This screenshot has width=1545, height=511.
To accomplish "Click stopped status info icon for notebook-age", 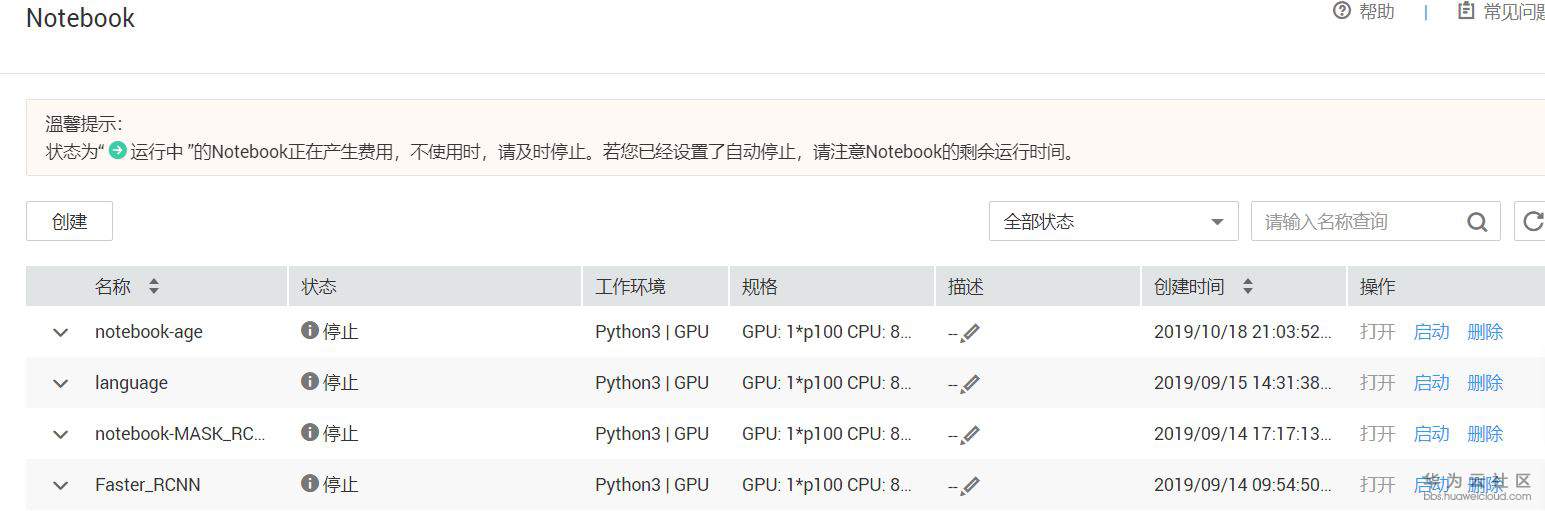I will pos(310,331).
